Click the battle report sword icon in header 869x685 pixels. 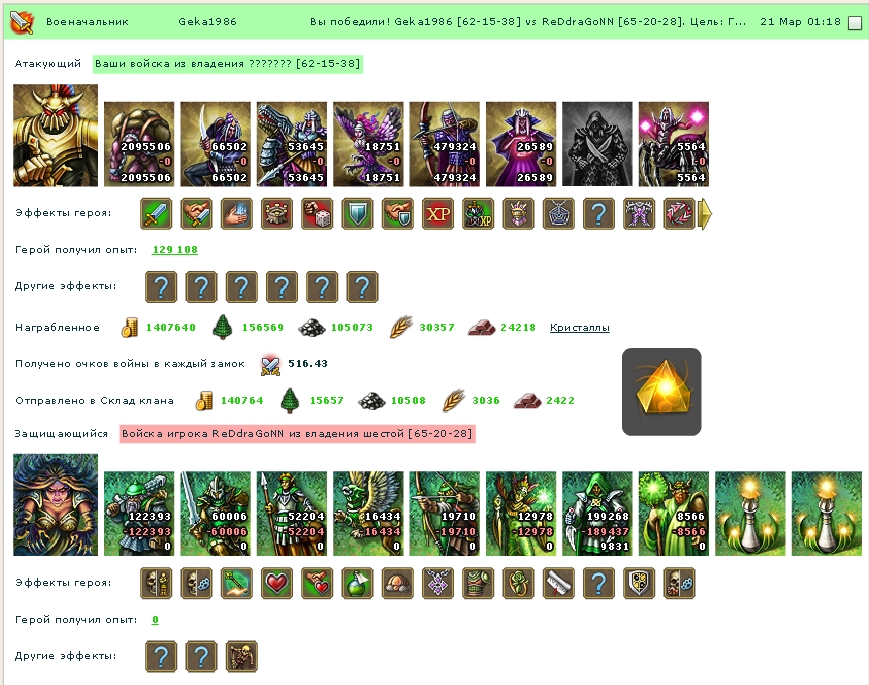(22, 22)
